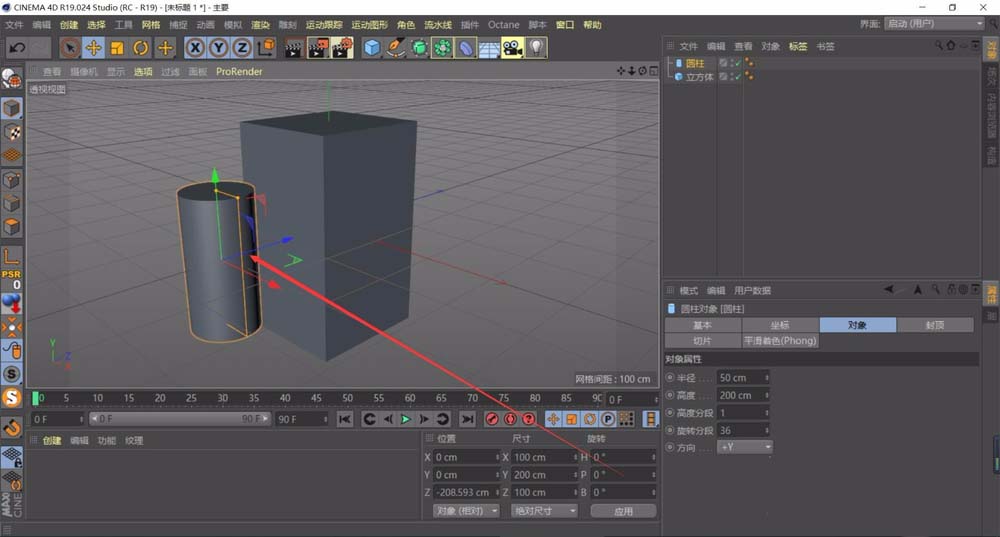Screen dimensions: 1000x537
Task: Toggle the 圆柱 green enable checkmark
Action: 737,63
